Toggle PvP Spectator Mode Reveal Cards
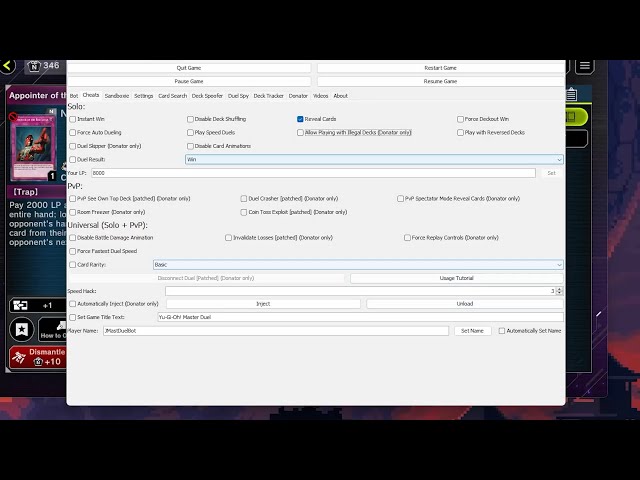 [400, 199]
